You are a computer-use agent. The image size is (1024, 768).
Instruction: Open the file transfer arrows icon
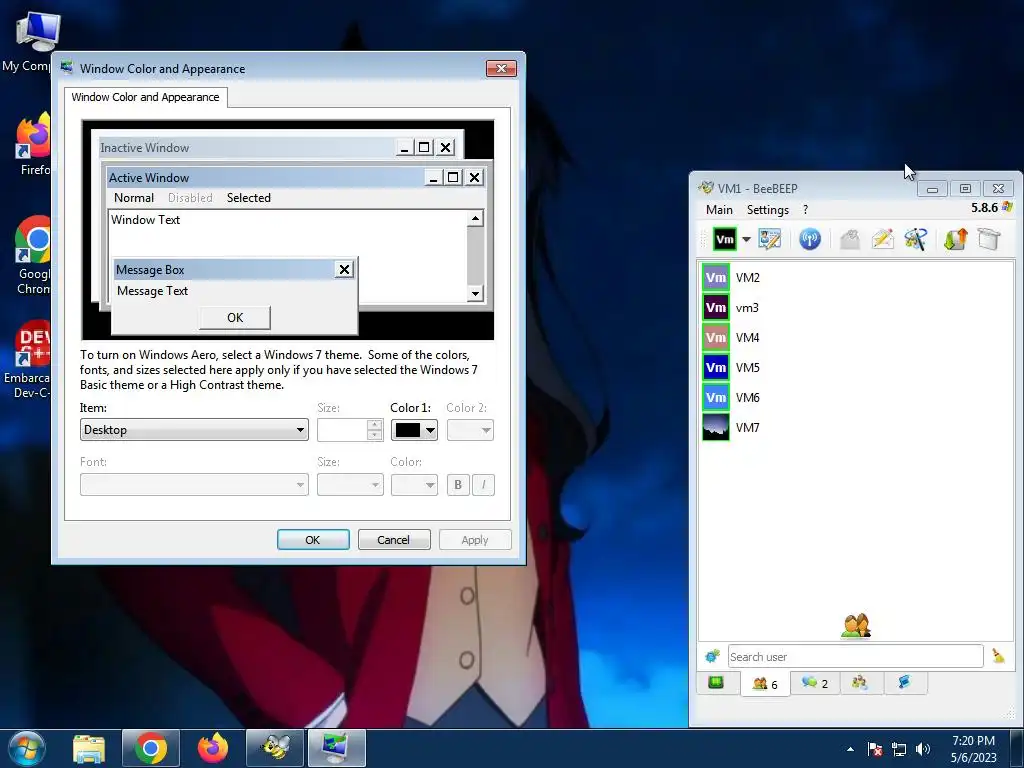pyautogui.click(x=955, y=239)
